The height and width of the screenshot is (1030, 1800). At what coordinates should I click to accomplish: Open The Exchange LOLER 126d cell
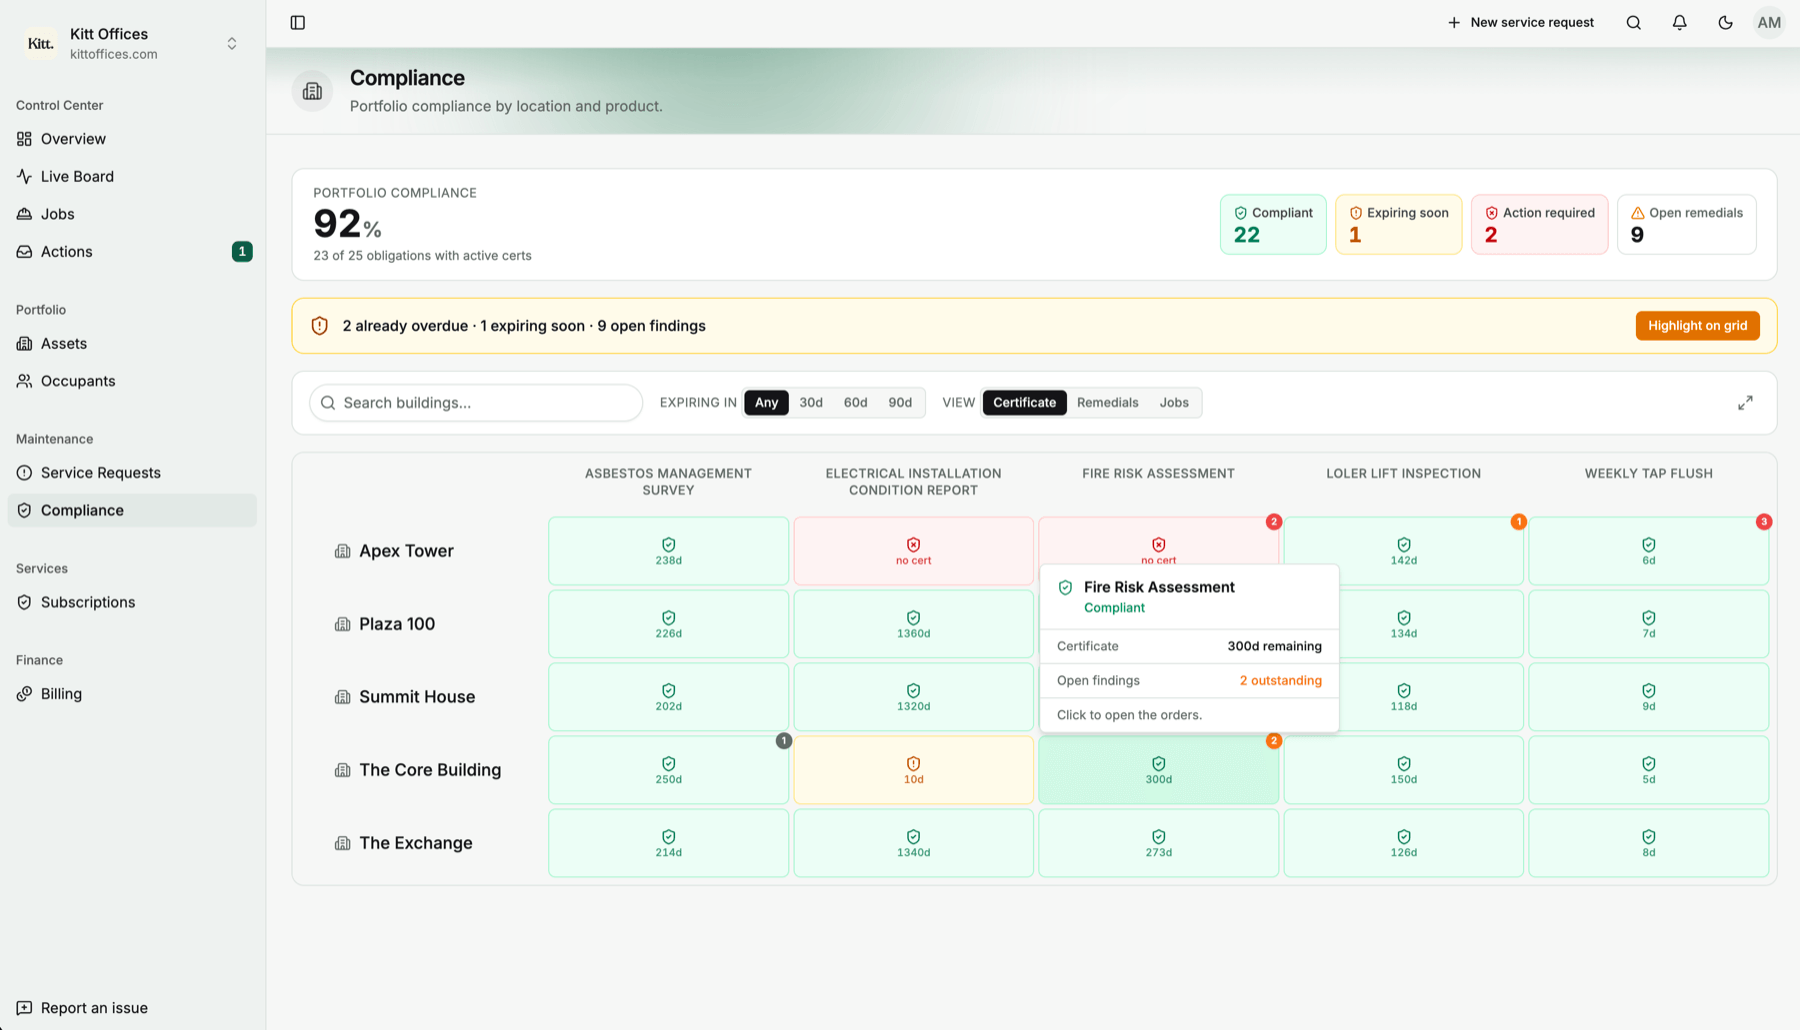[x=1403, y=843]
